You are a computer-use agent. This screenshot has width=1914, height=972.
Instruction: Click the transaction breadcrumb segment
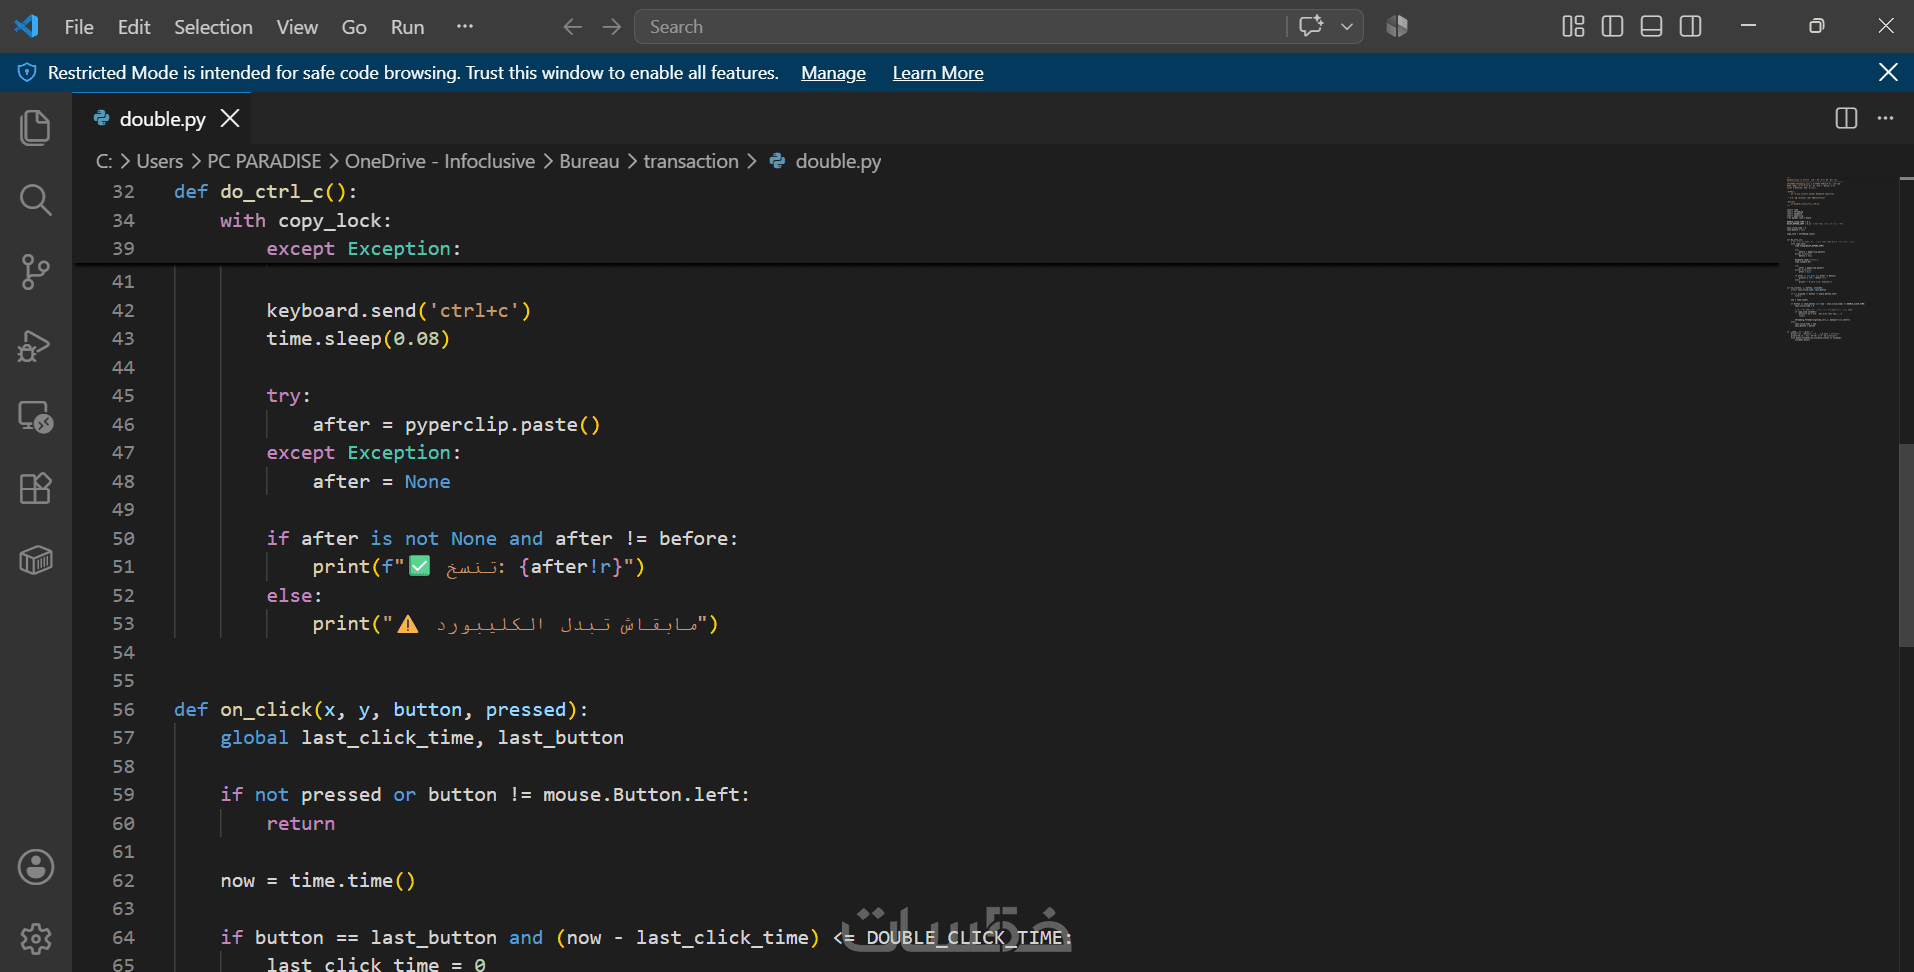[x=691, y=161]
